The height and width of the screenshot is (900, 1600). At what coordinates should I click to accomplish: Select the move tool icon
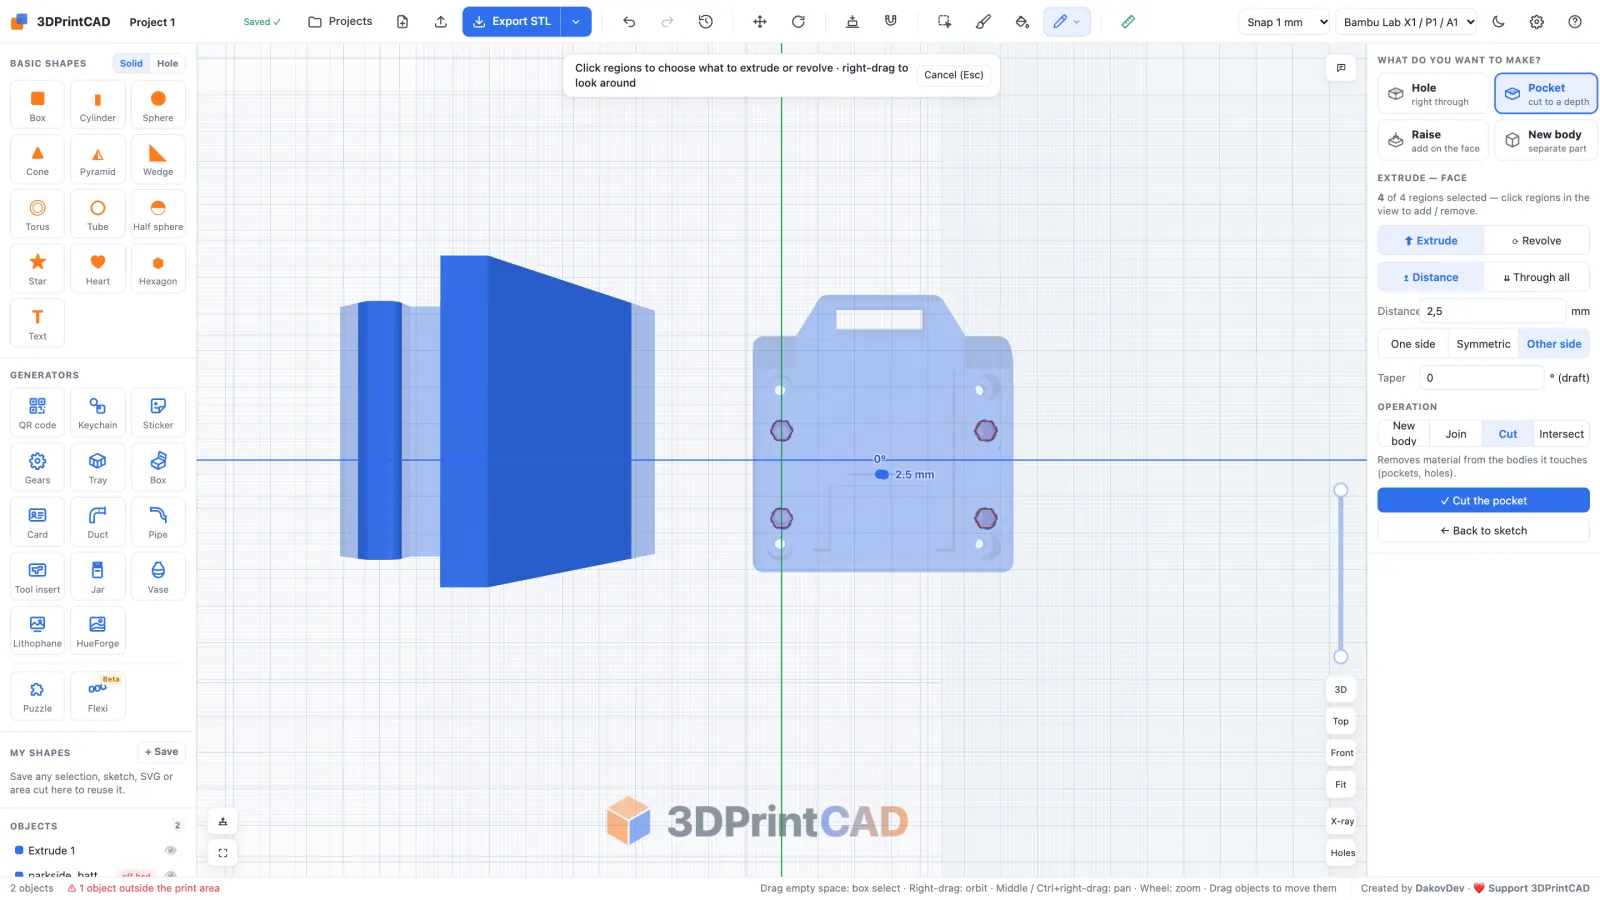(x=760, y=21)
